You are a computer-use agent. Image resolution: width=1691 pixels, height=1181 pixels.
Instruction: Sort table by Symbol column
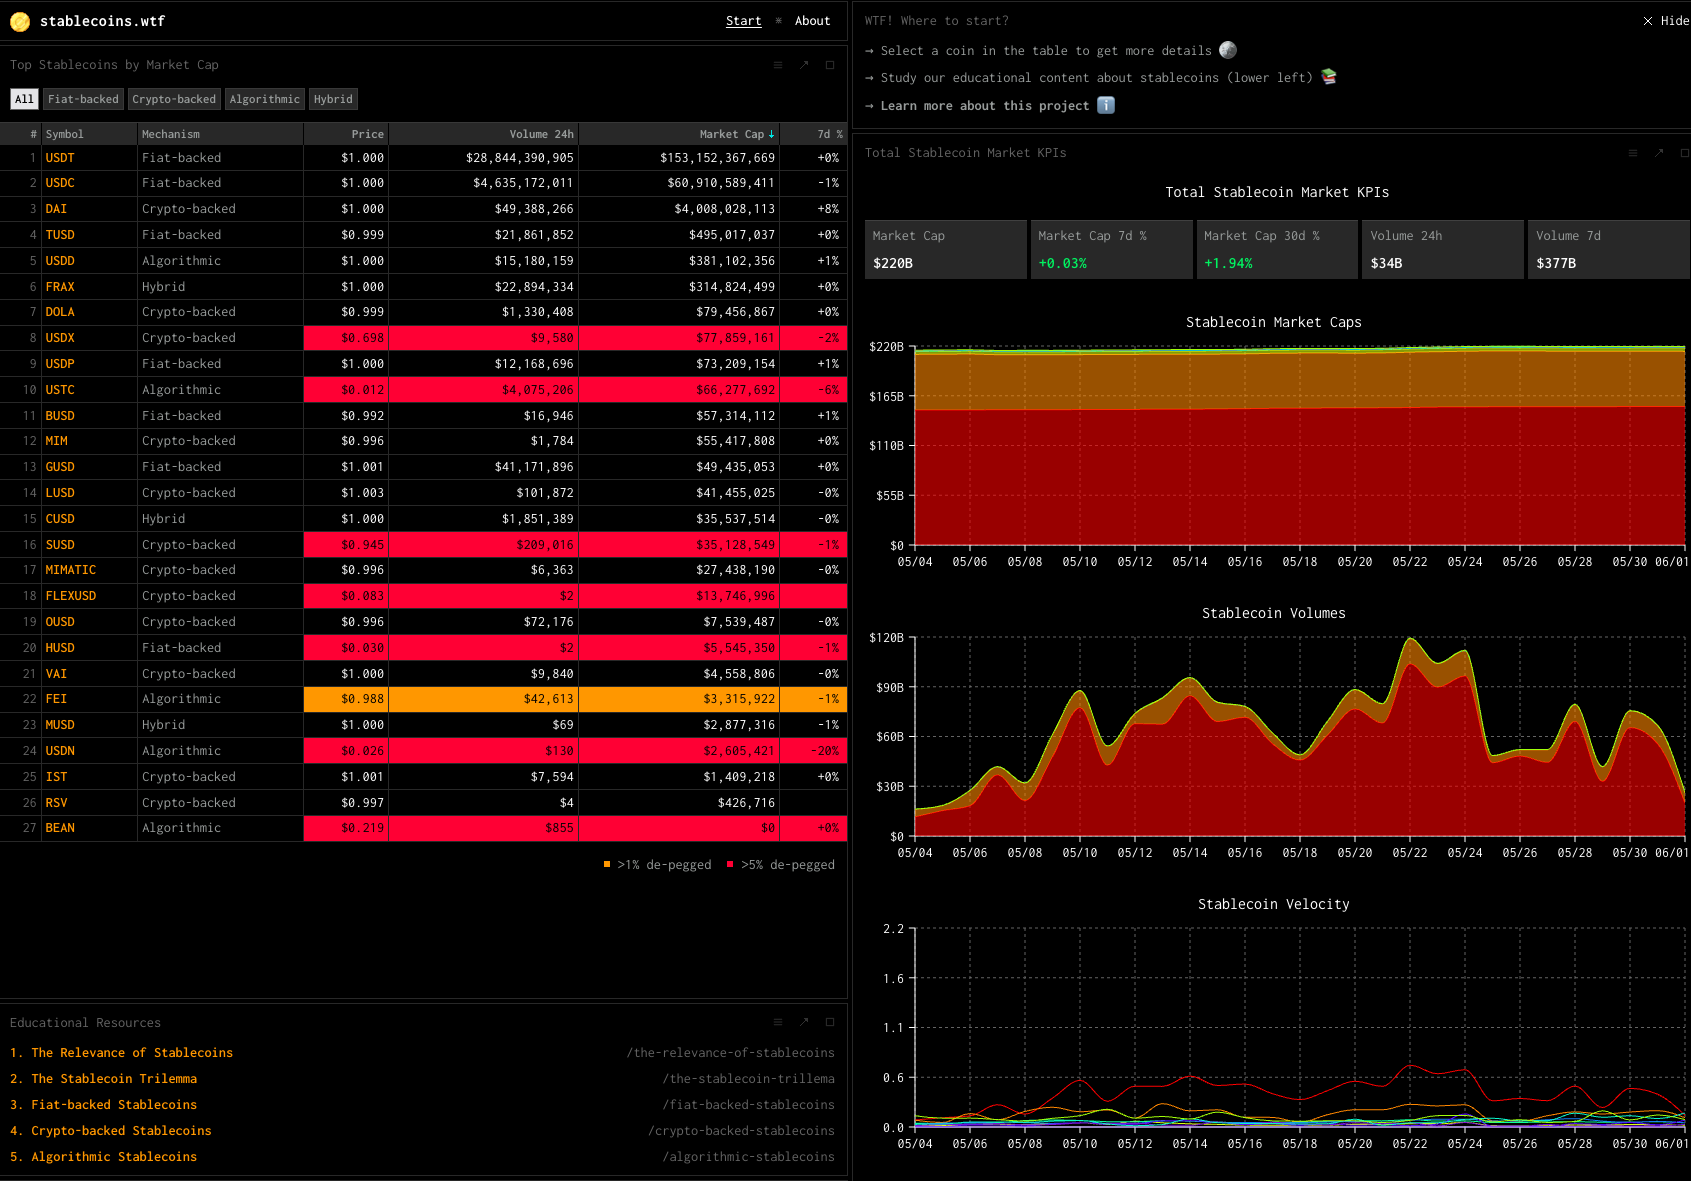64,134
